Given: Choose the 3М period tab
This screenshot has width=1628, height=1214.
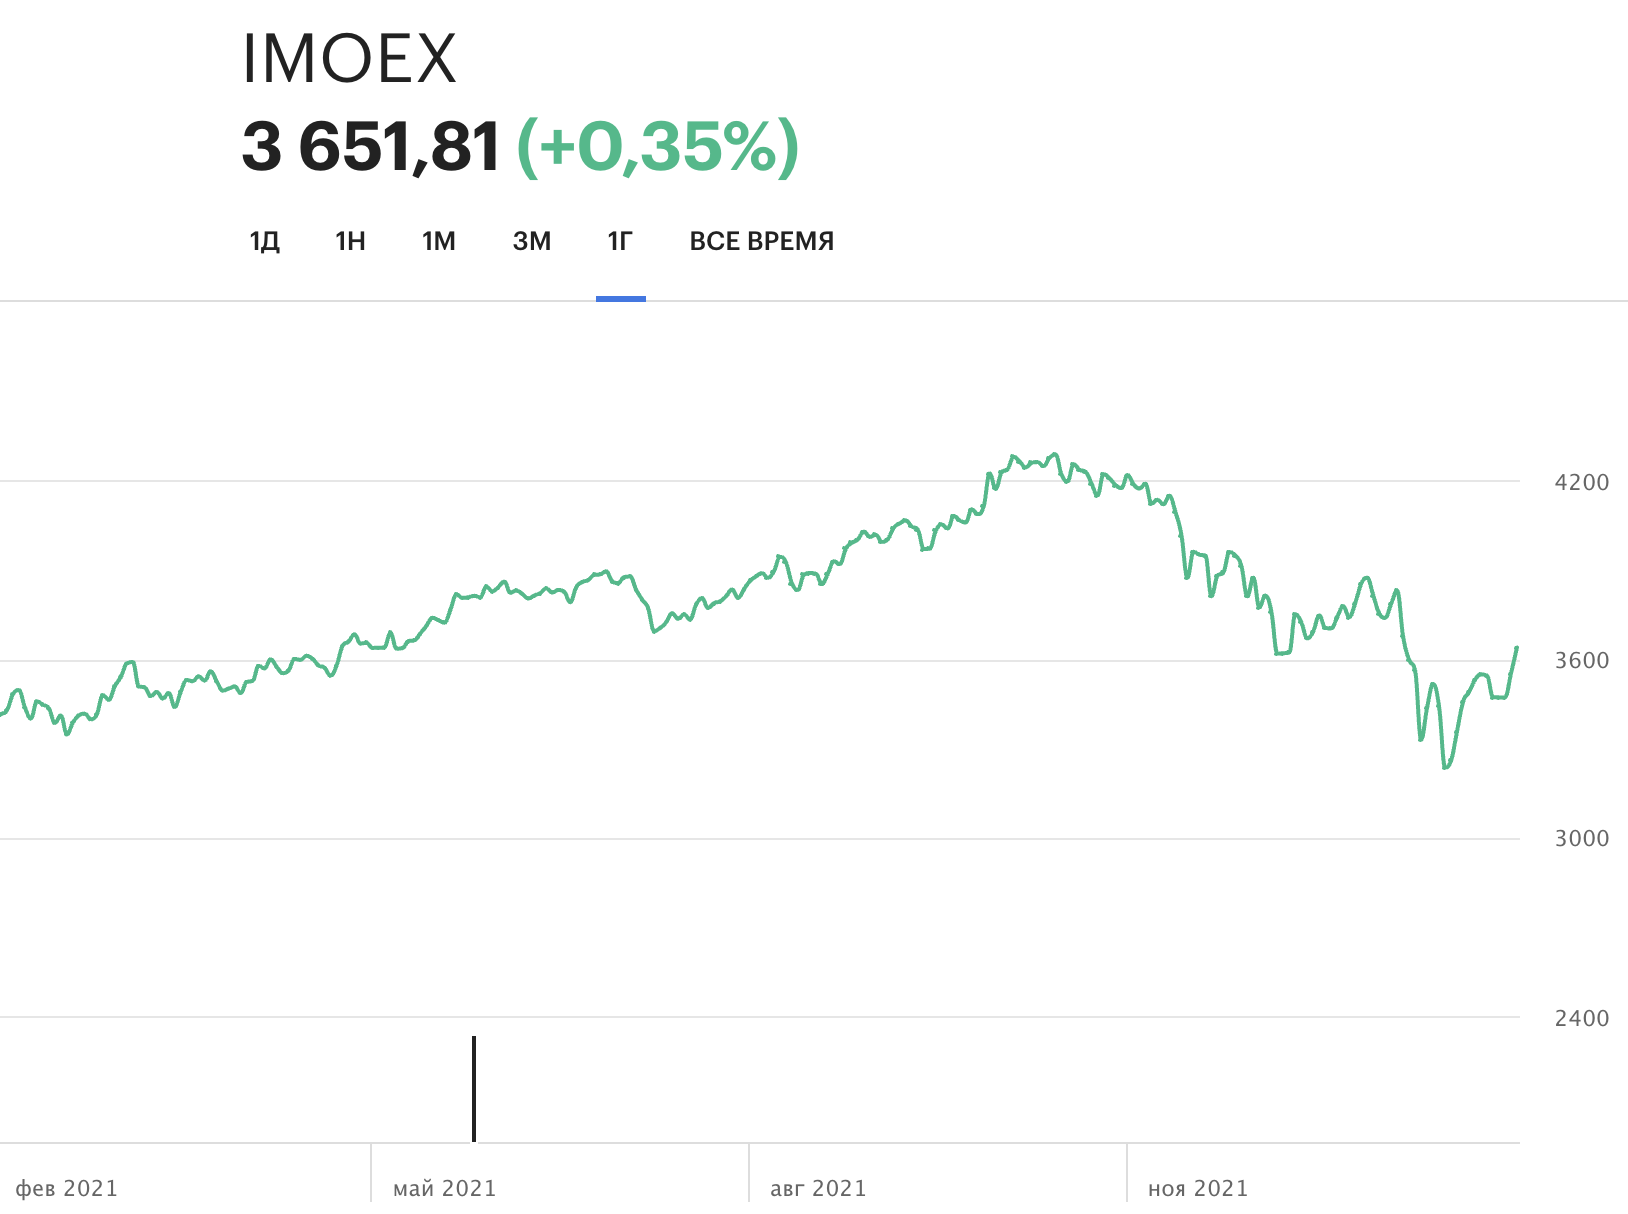Looking at the screenshot, I should point(531,241).
